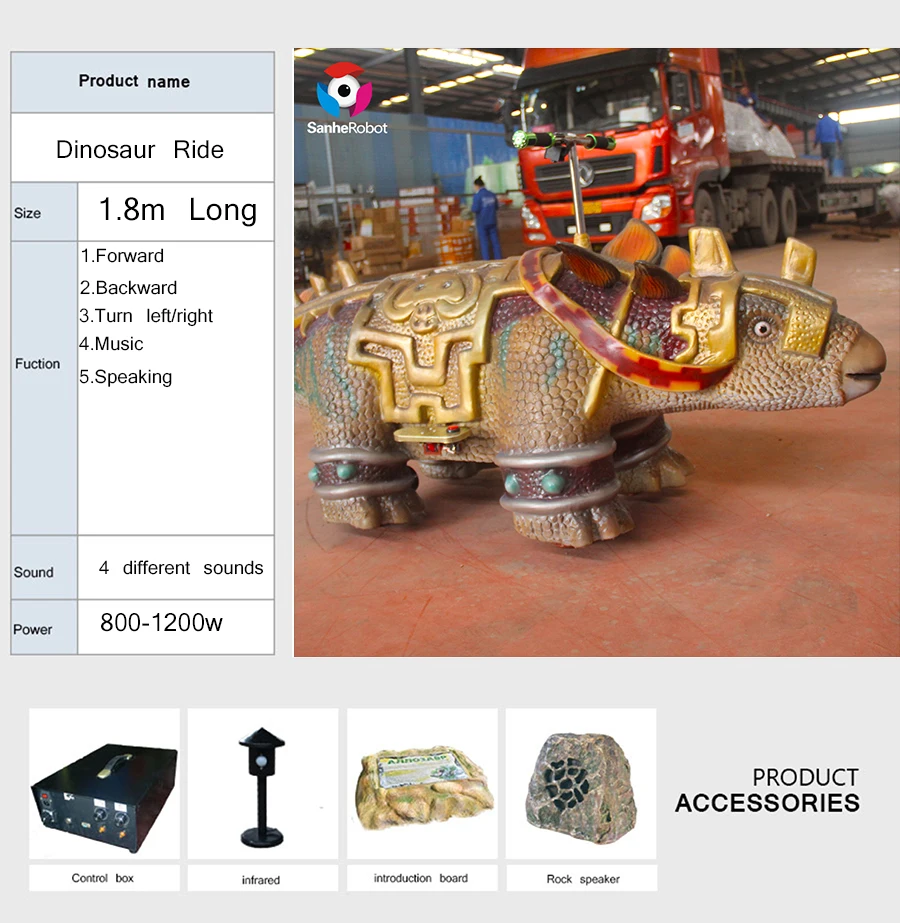Click the 'introduction board' caption
This screenshot has width=900, height=923.
point(421,878)
